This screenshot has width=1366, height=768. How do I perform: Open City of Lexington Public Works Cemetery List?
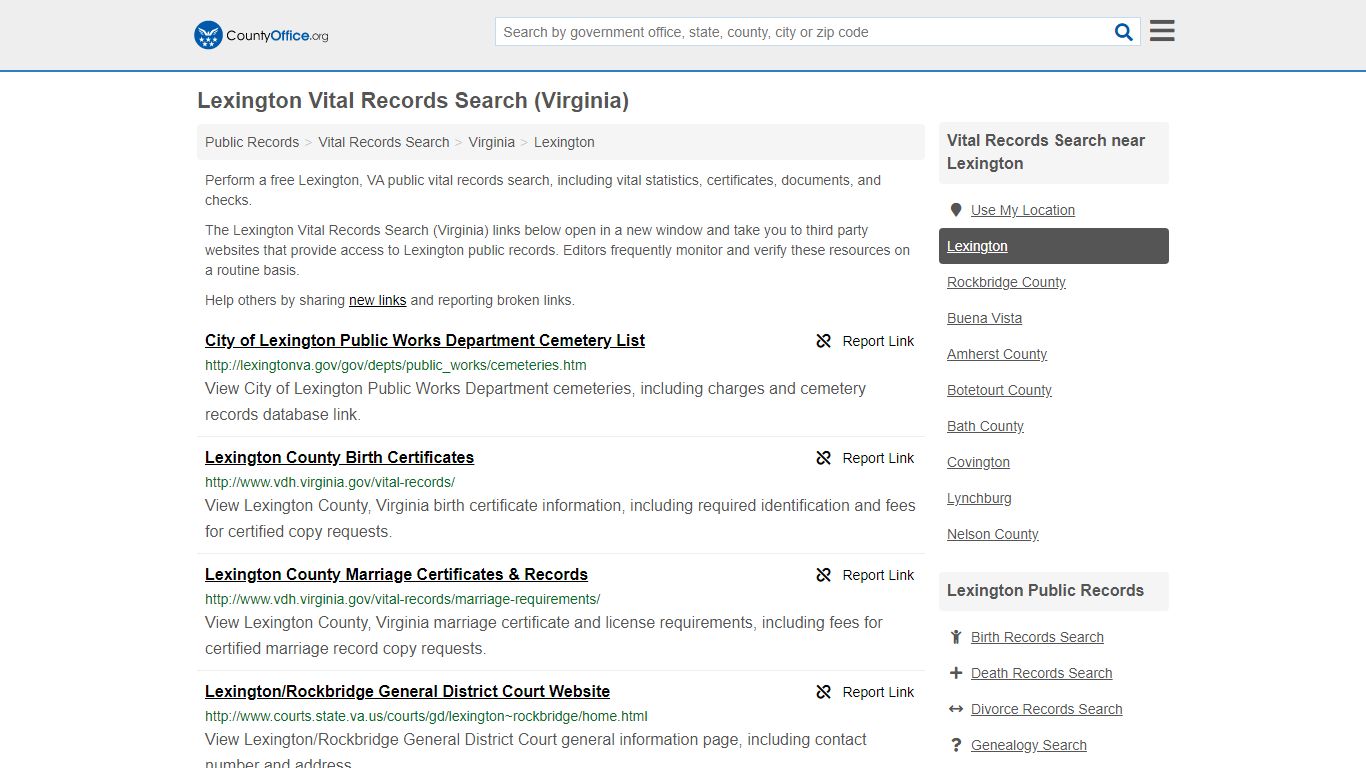[425, 340]
